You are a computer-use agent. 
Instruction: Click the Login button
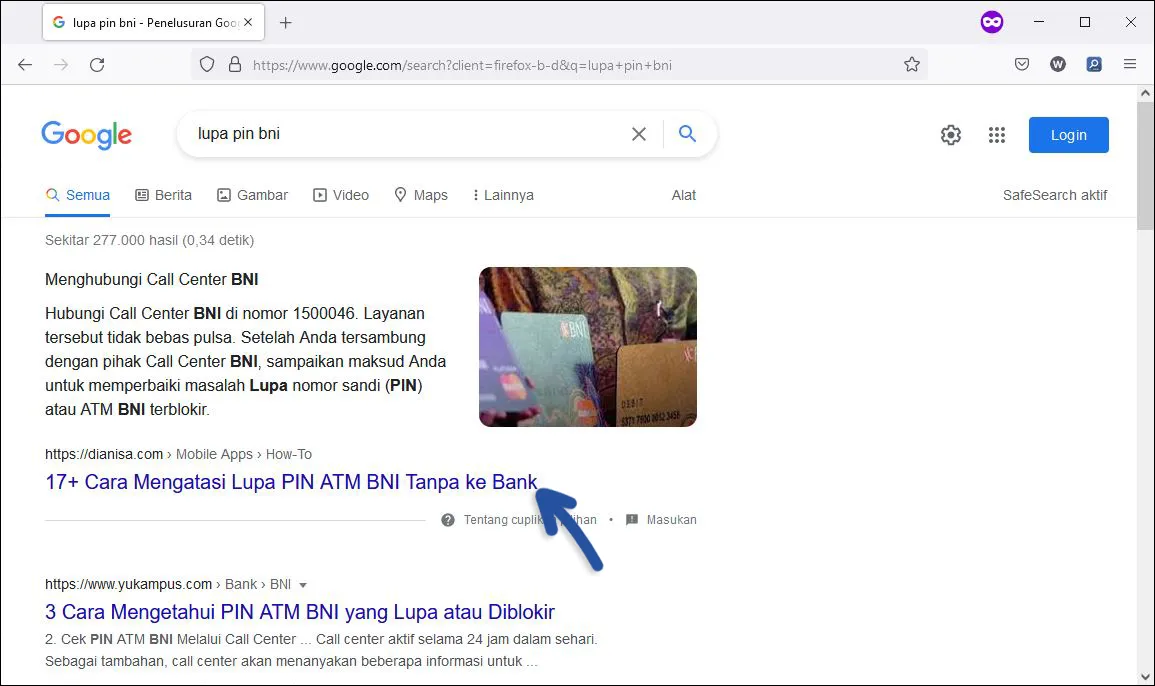(x=1068, y=135)
